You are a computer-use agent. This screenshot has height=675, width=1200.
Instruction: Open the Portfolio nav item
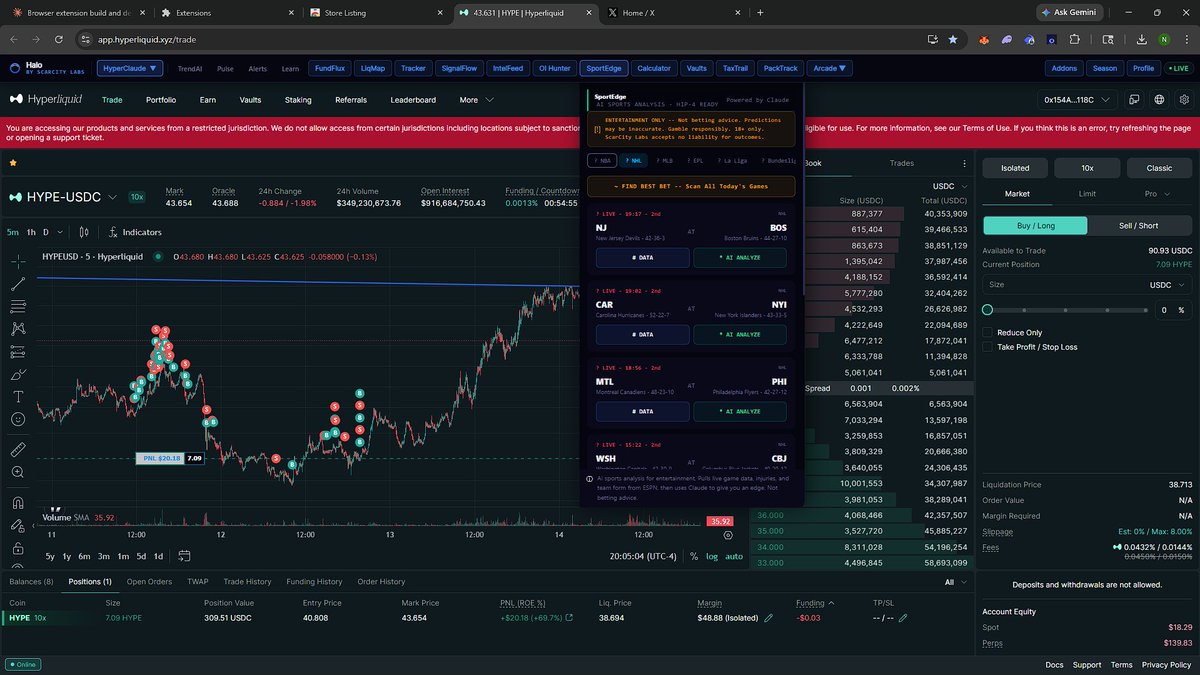[161, 100]
